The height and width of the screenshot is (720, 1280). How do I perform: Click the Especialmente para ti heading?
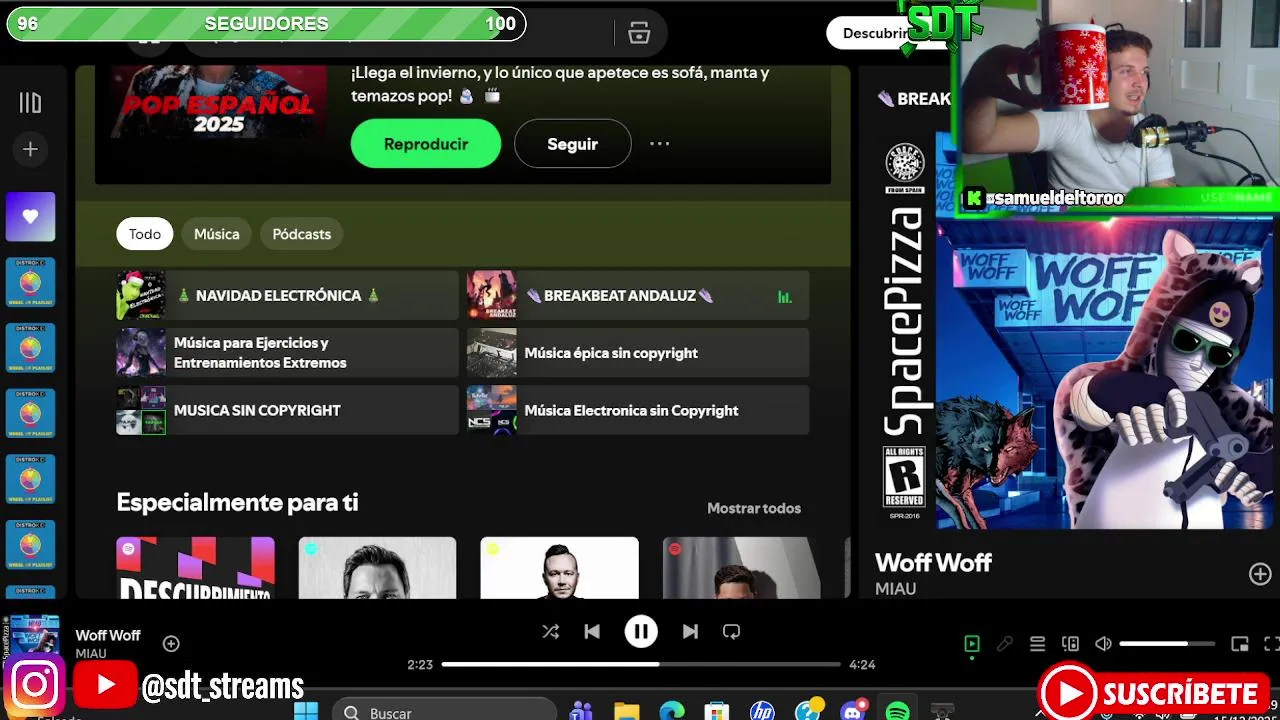coord(237,502)
